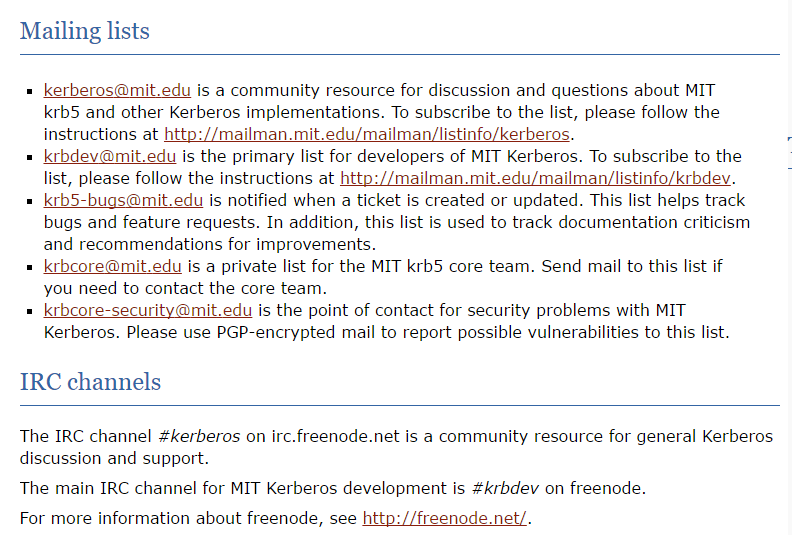The image size is (792, 535).
Task: Visit the mailman listinfo/krbdev URL
Action: 535,178
